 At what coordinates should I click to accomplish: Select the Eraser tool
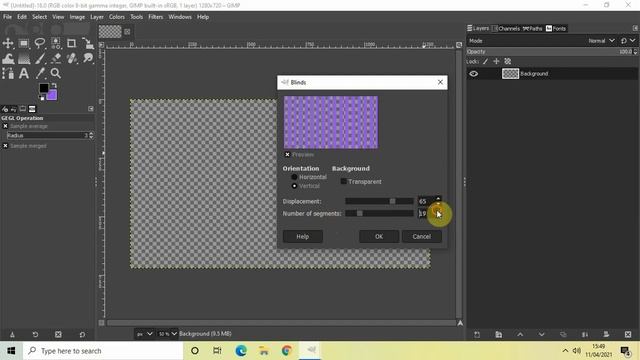coord(56,59)
